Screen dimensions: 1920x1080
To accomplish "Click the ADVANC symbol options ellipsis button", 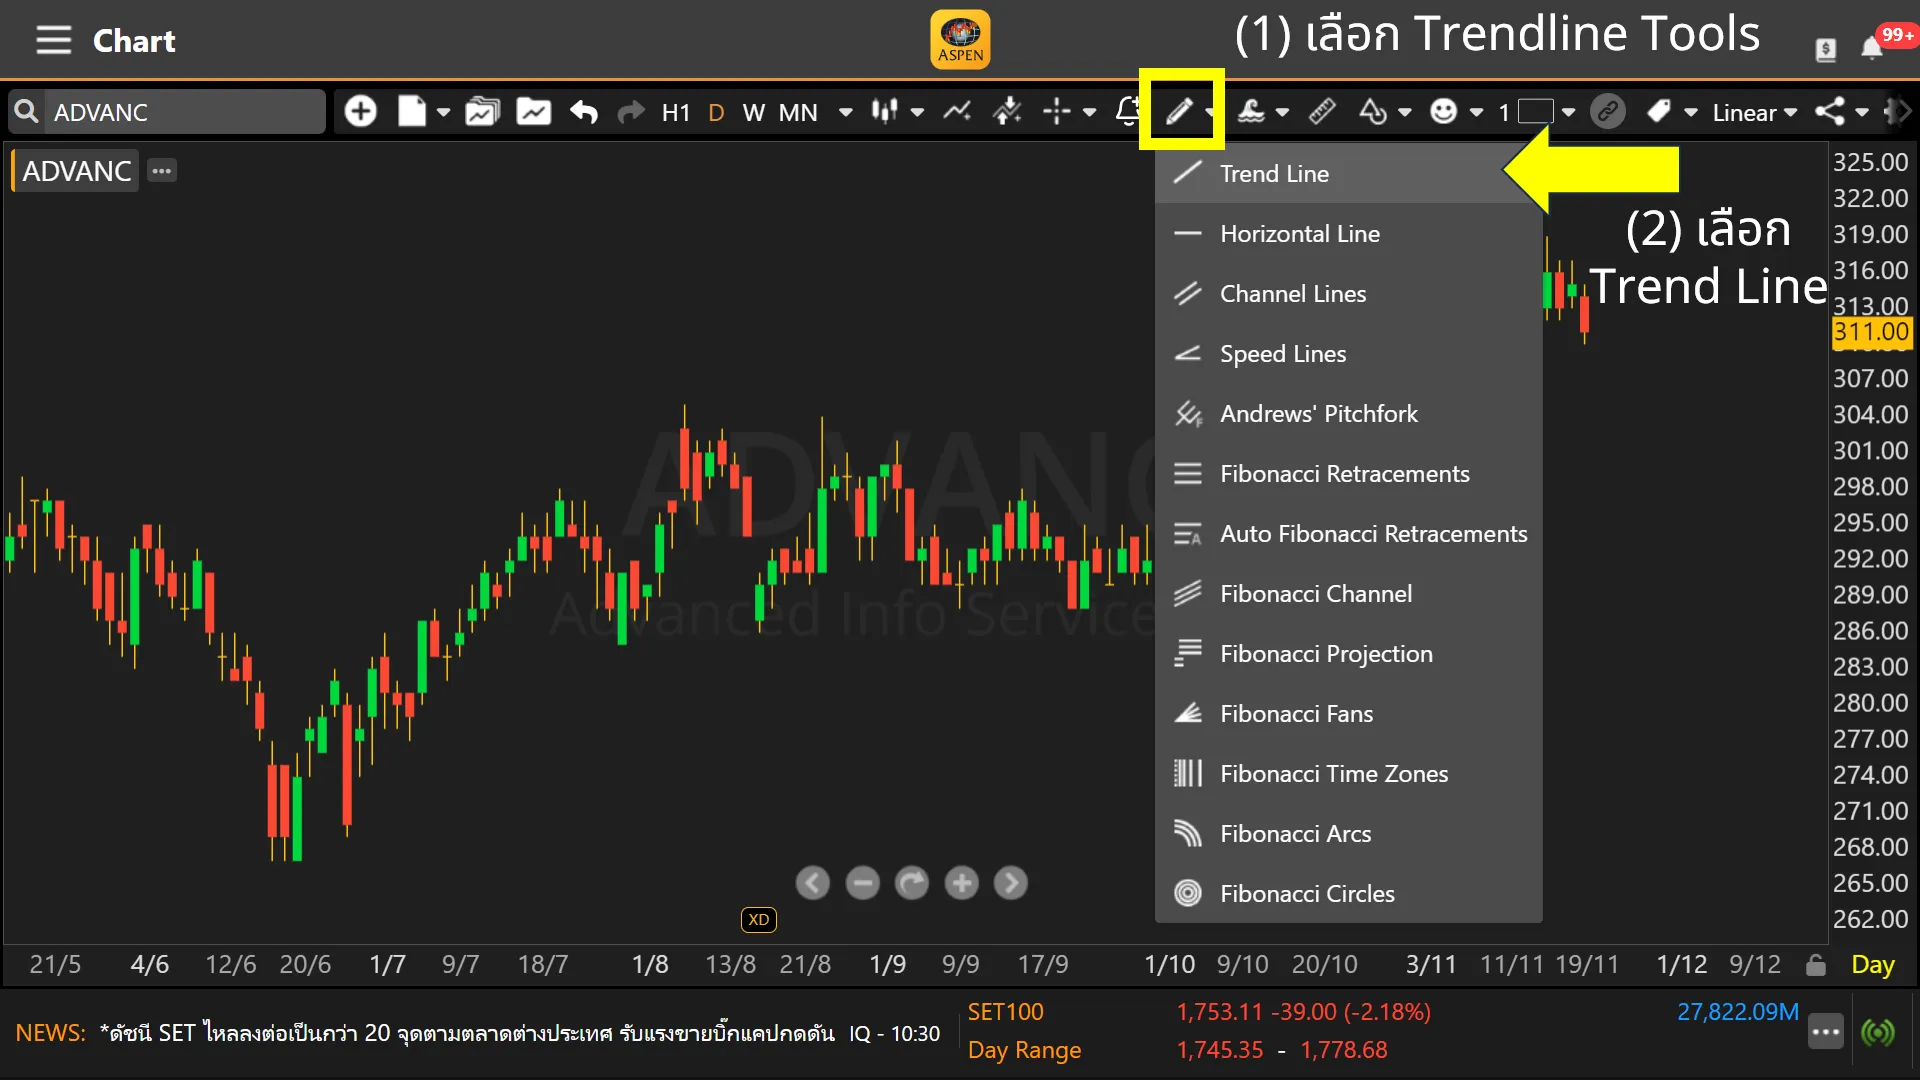I will (x=161, y=171).
